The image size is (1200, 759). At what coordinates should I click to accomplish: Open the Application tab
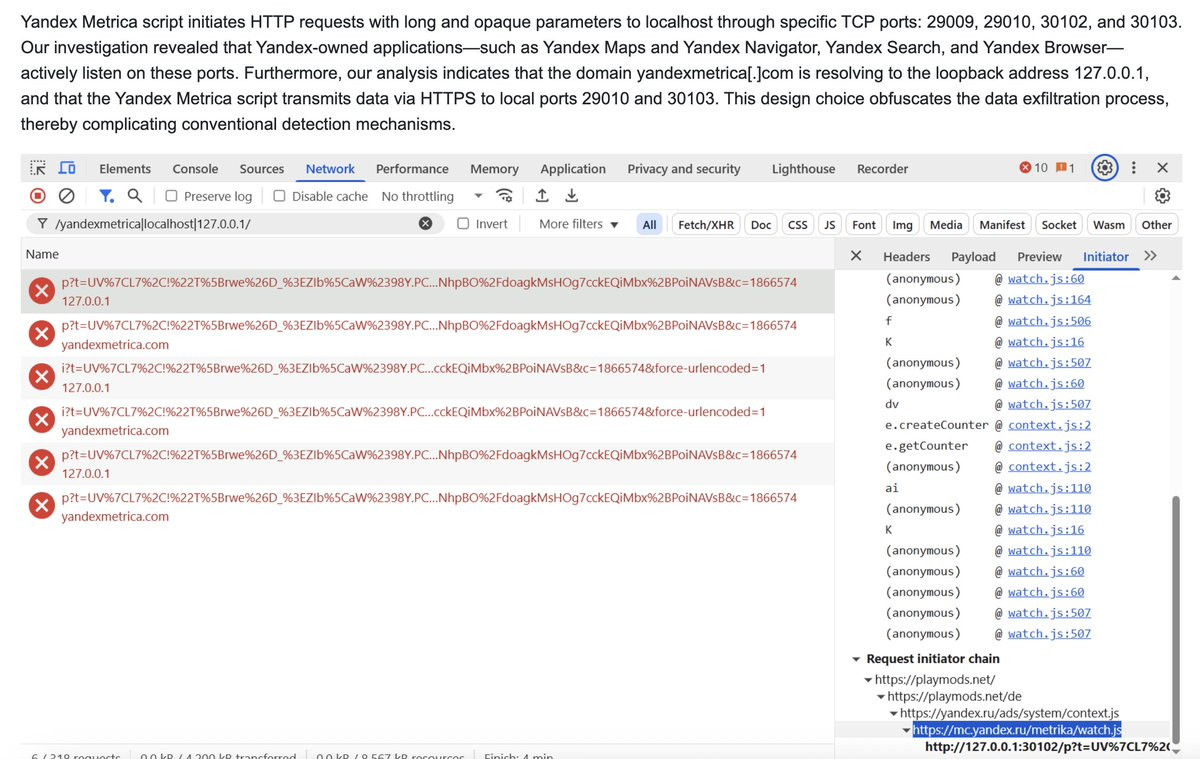(573, 169)
